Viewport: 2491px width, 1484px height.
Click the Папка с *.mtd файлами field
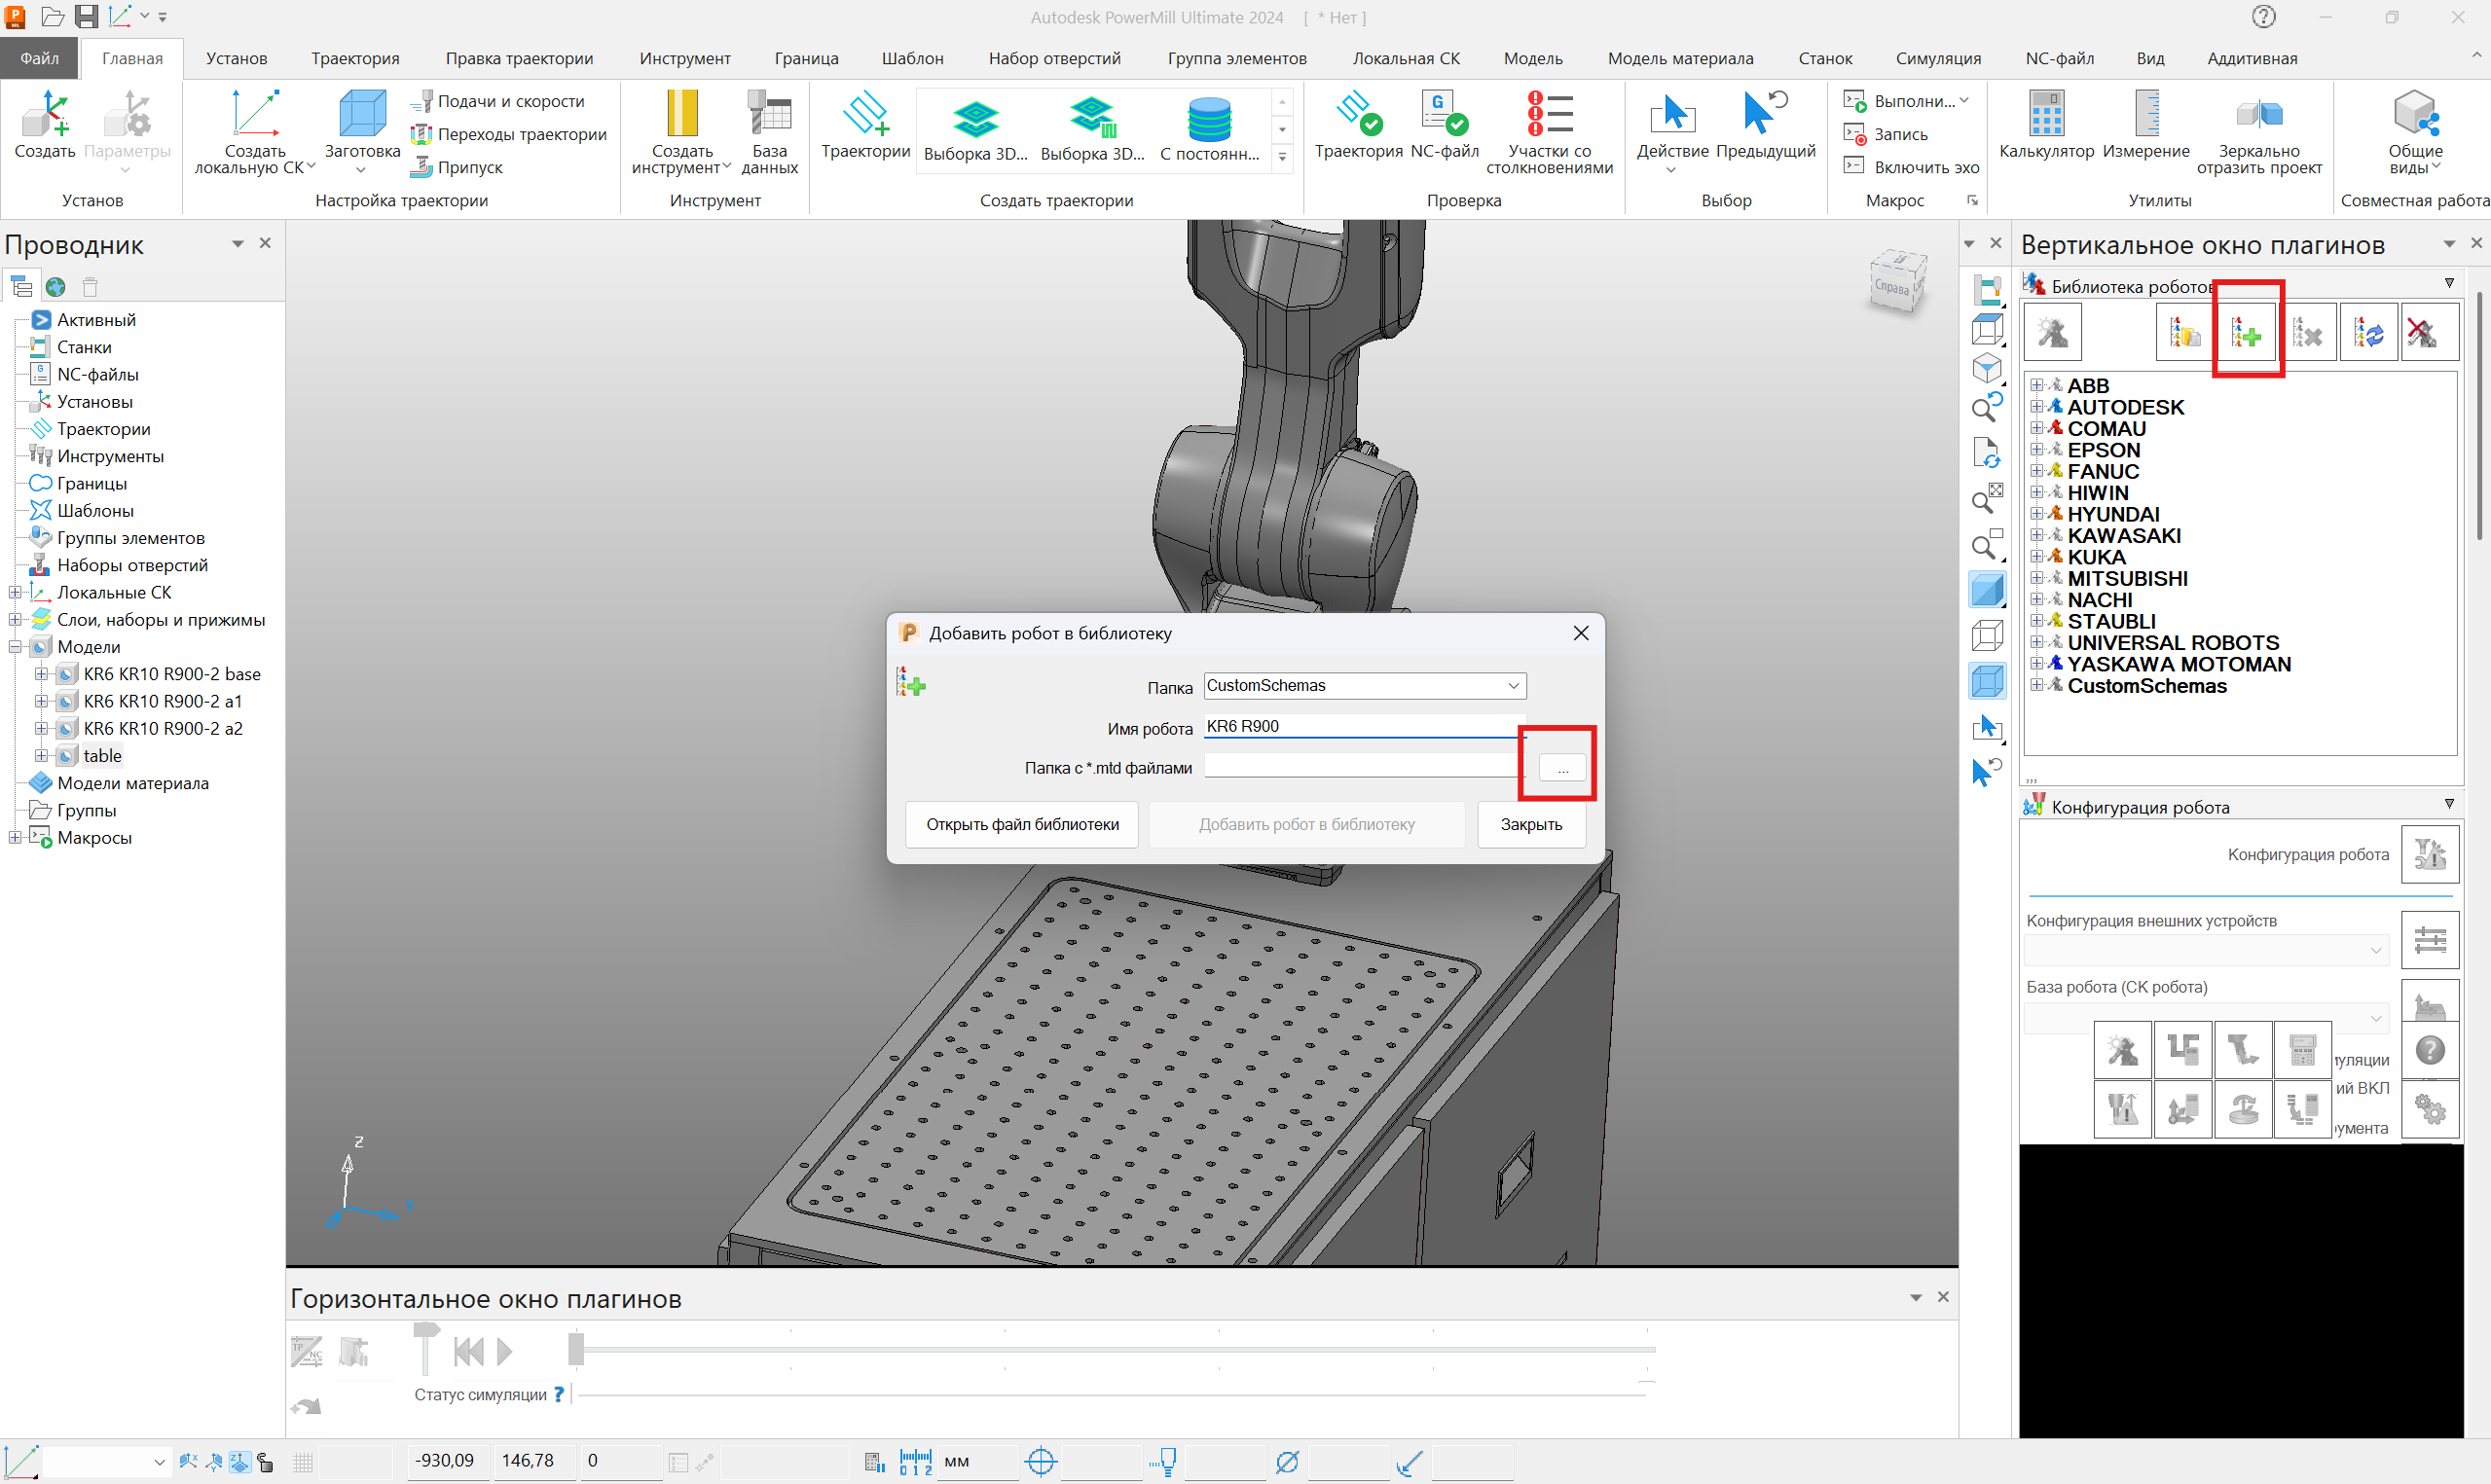point(1364,767)
